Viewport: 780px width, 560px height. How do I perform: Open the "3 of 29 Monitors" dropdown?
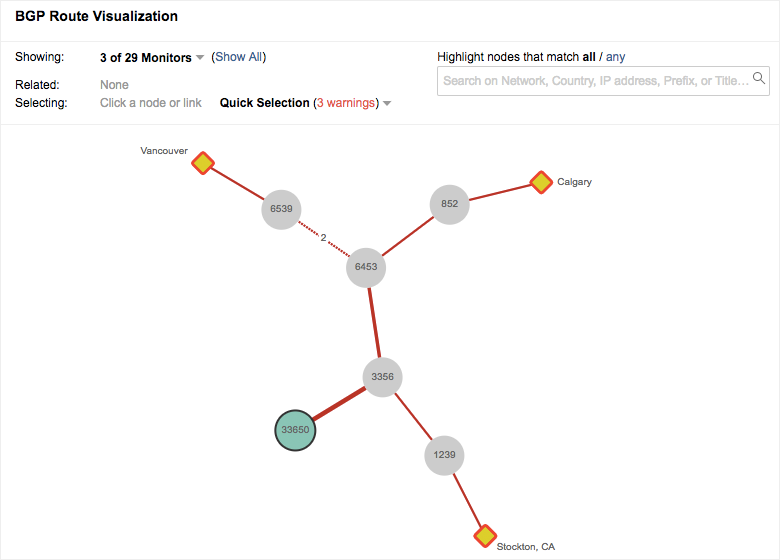coord(152,58)
